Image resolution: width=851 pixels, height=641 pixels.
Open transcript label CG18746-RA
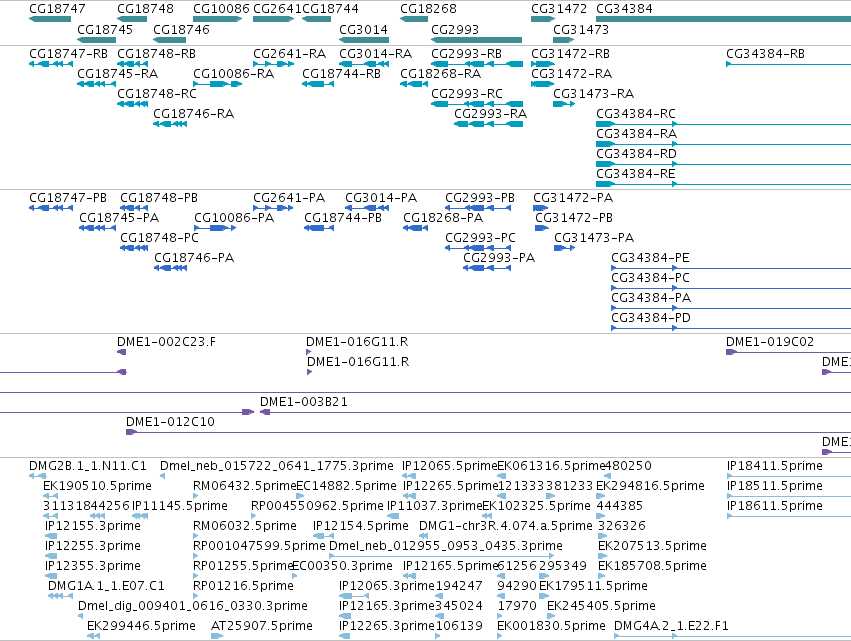point(193,114)
